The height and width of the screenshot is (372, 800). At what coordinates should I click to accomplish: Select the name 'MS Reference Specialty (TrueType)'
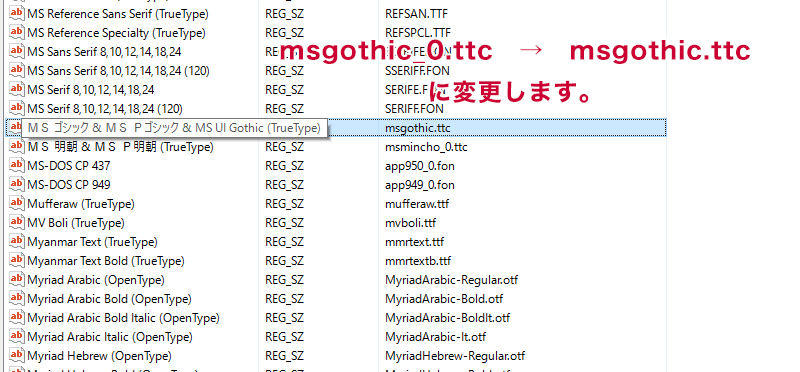116,33
